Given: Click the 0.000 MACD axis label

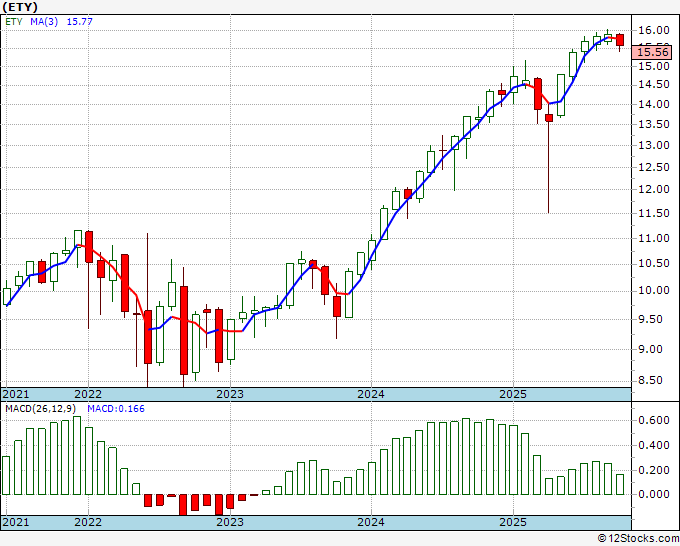Looking at the screenshot, I should 654,494.
